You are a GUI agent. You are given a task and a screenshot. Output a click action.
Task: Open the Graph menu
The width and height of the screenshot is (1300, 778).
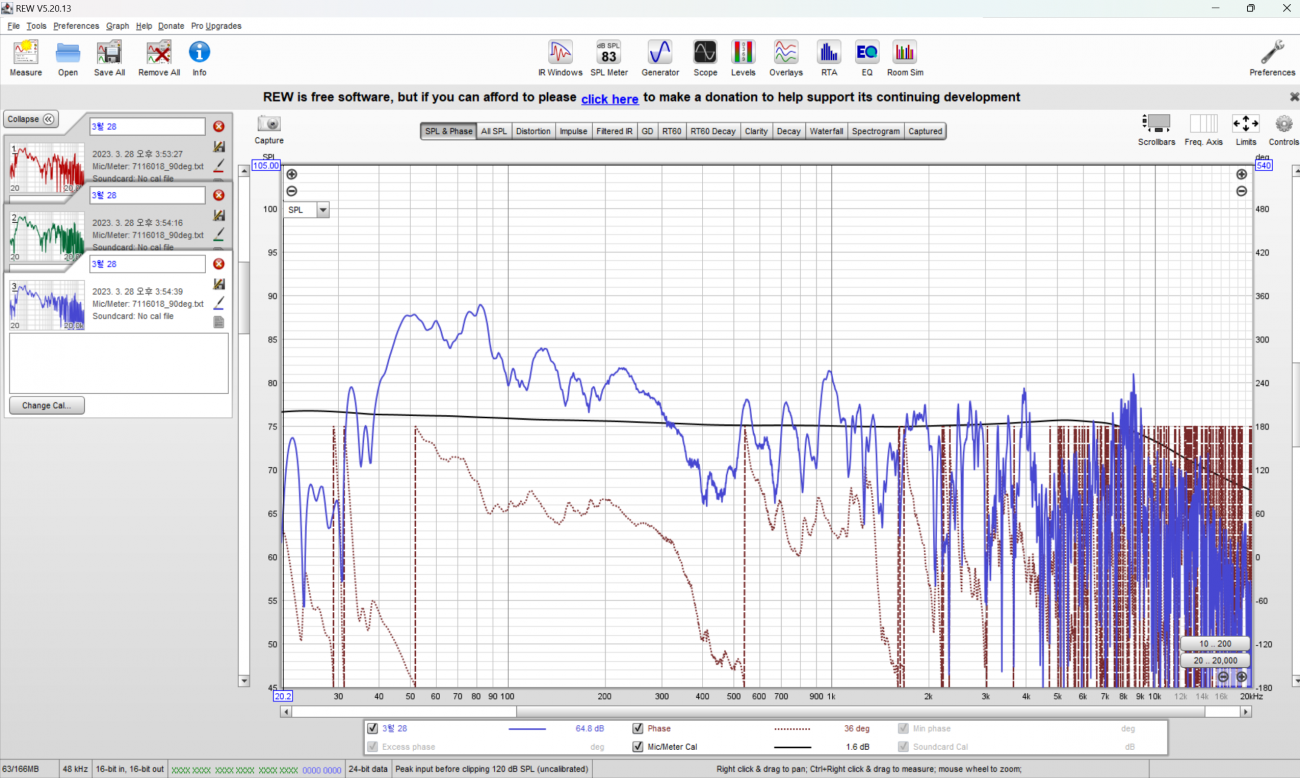coord(118,26)
